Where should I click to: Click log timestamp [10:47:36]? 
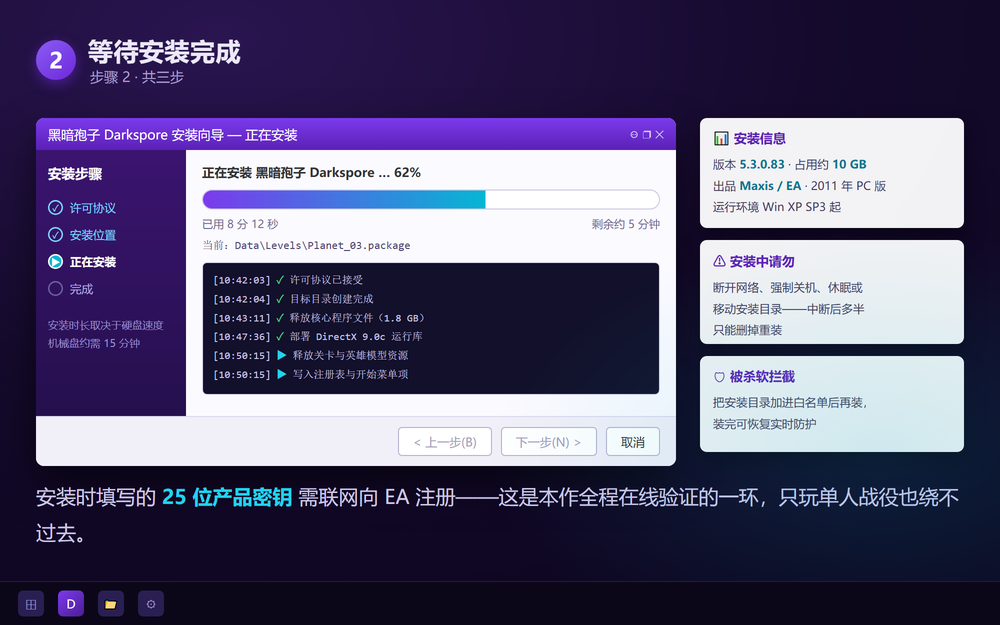(x=242, y=337)
